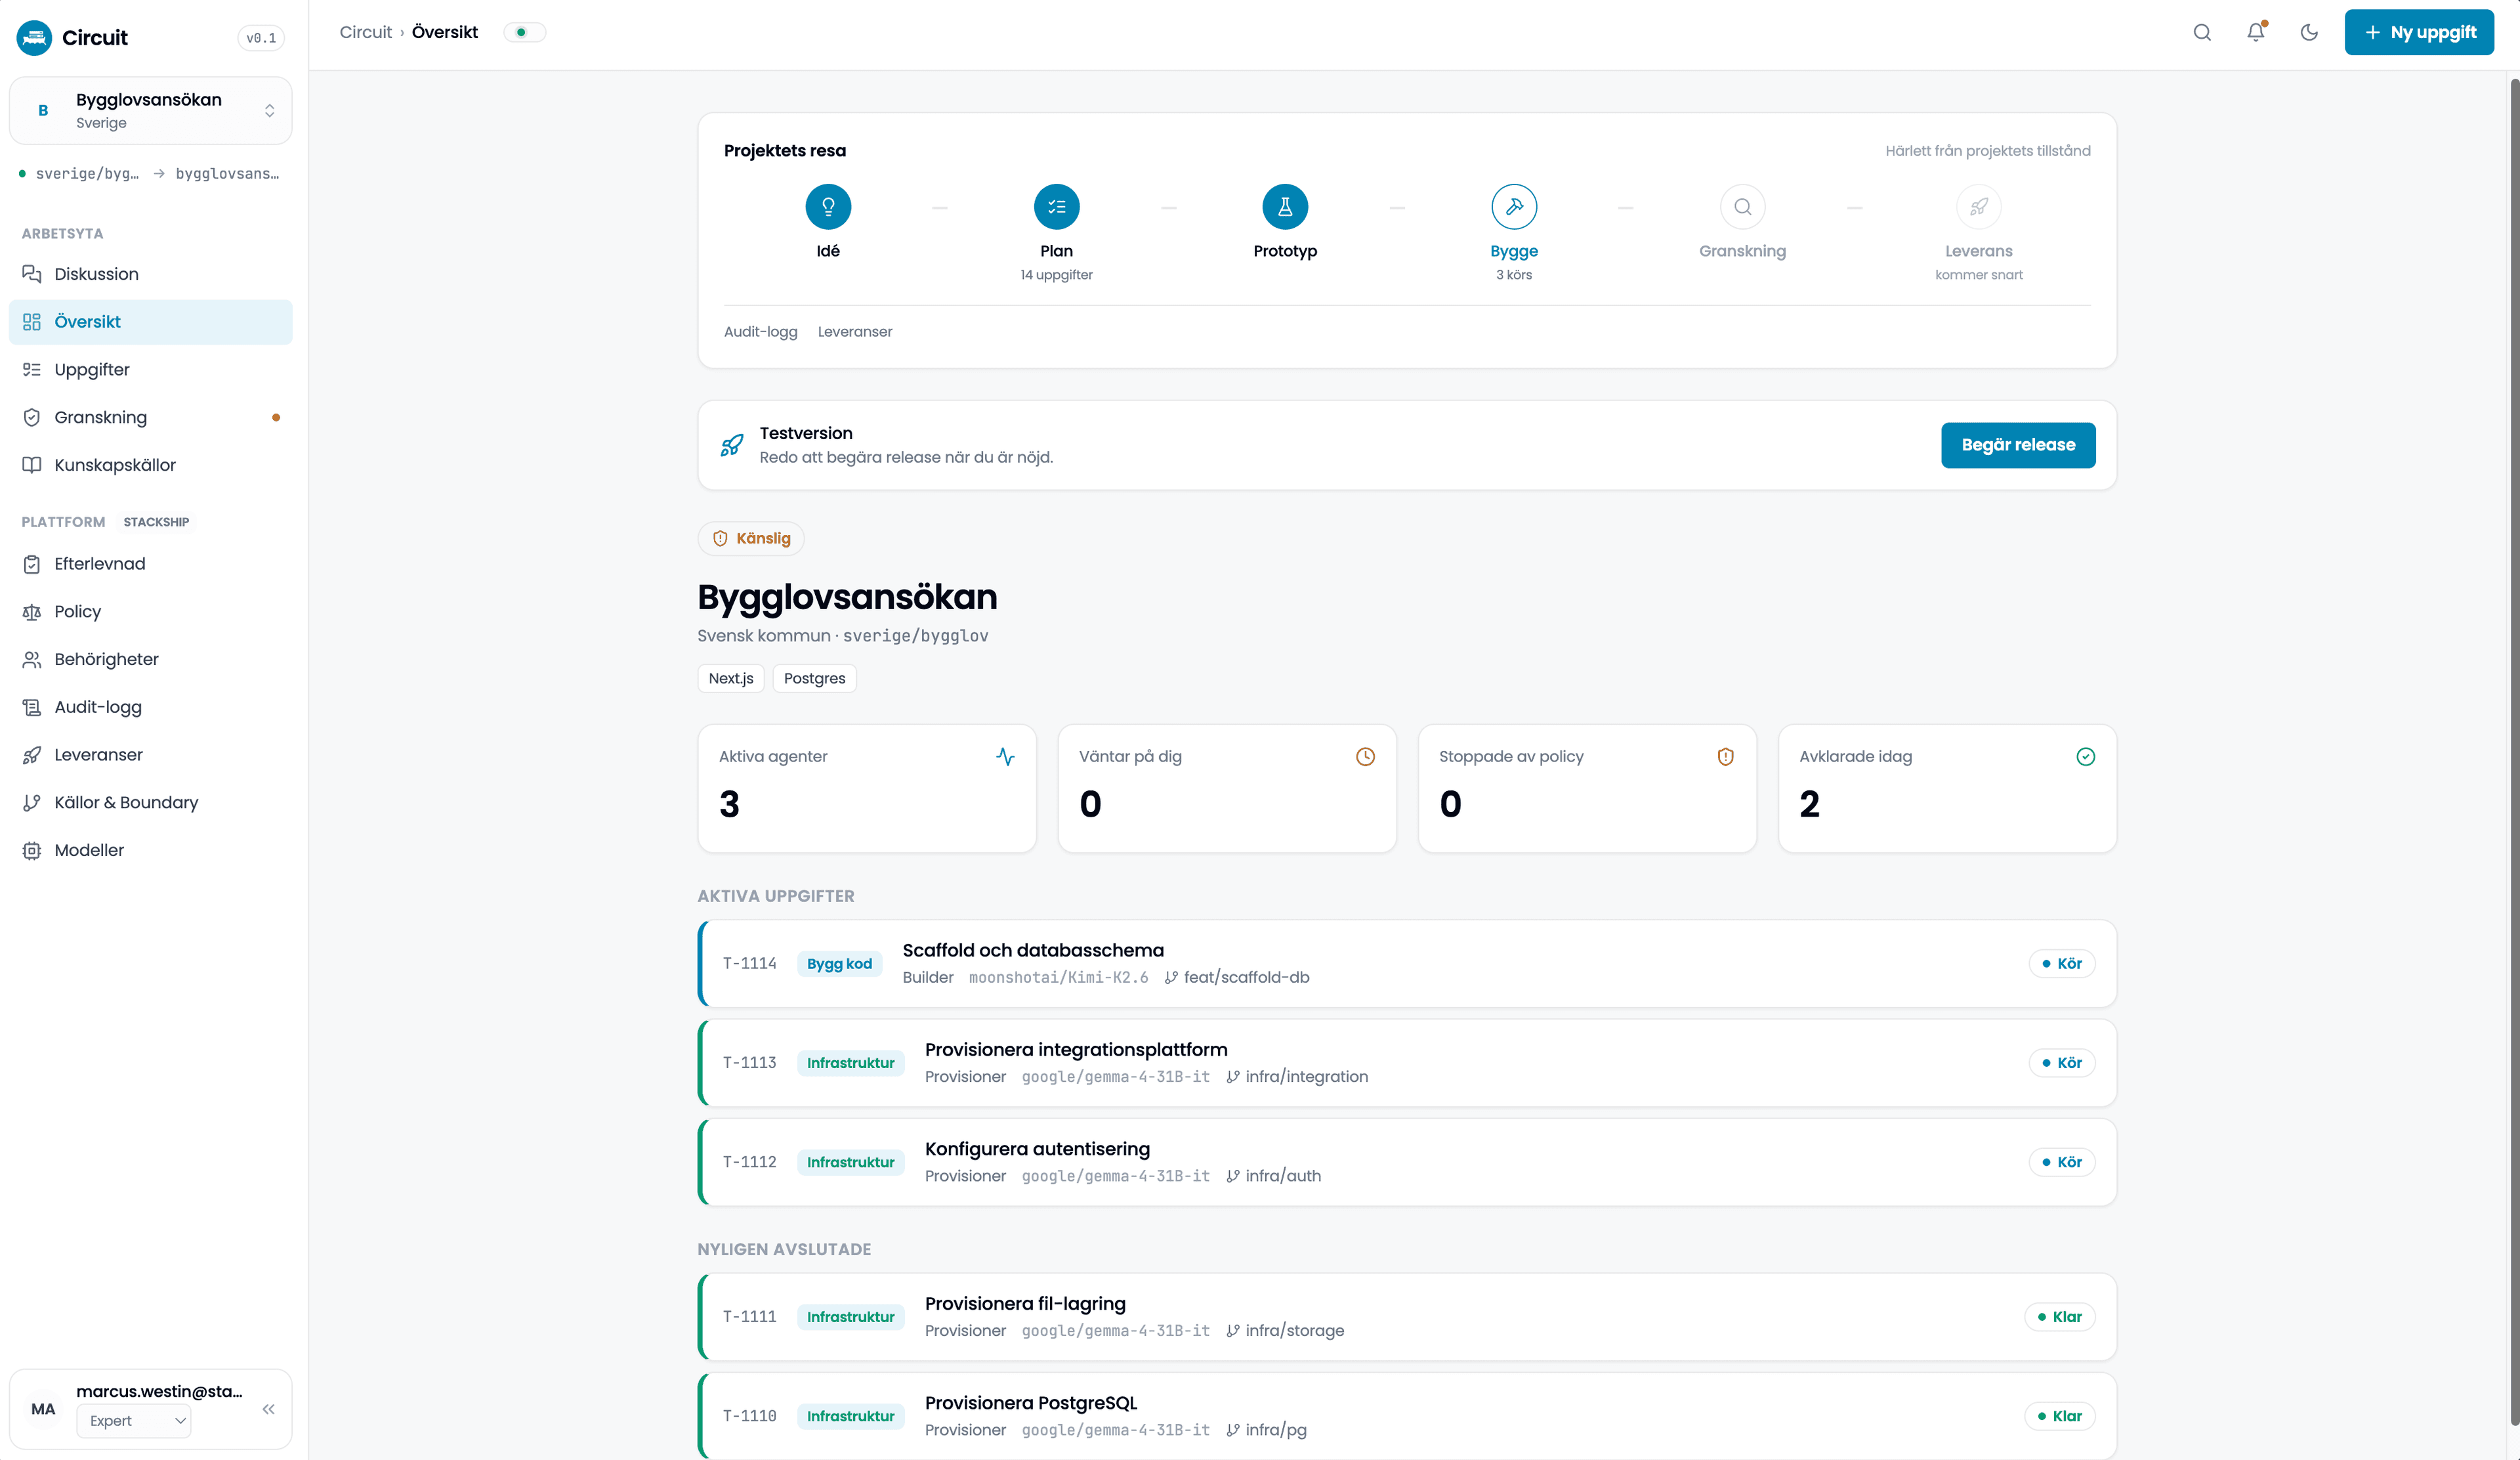The image size is (2520, 1460).
Task: Open task T-1113 Provisionera integrationsplattform
Action: click(x=1407, y=1062)
